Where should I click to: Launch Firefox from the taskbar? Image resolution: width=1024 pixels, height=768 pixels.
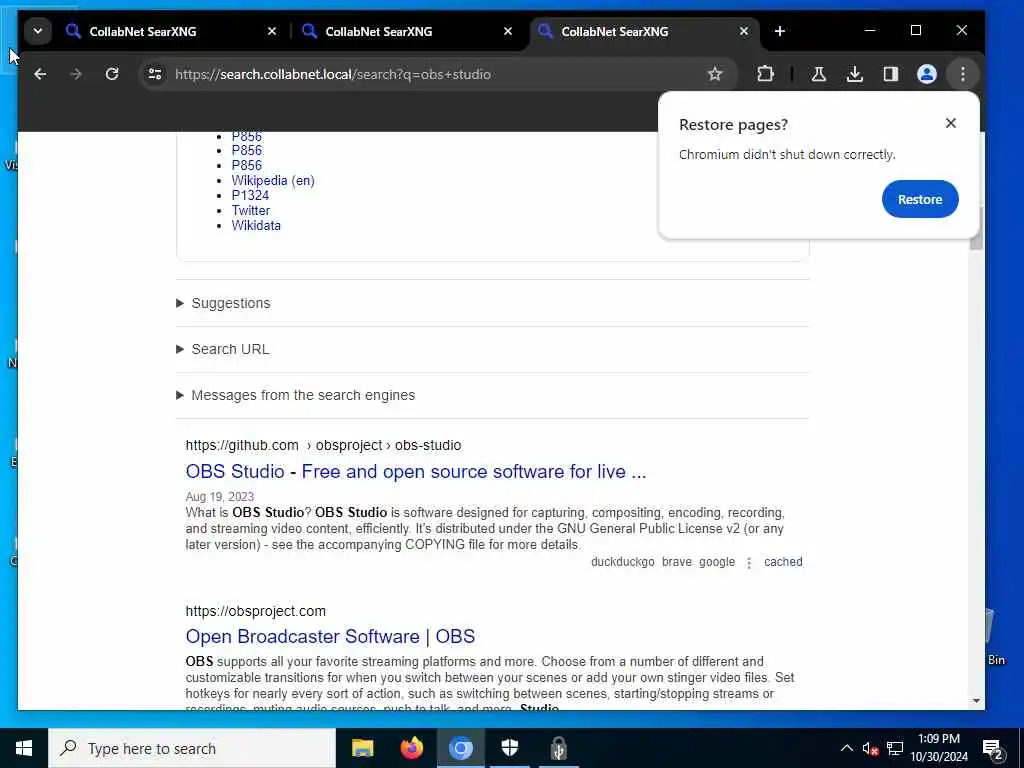411,748
